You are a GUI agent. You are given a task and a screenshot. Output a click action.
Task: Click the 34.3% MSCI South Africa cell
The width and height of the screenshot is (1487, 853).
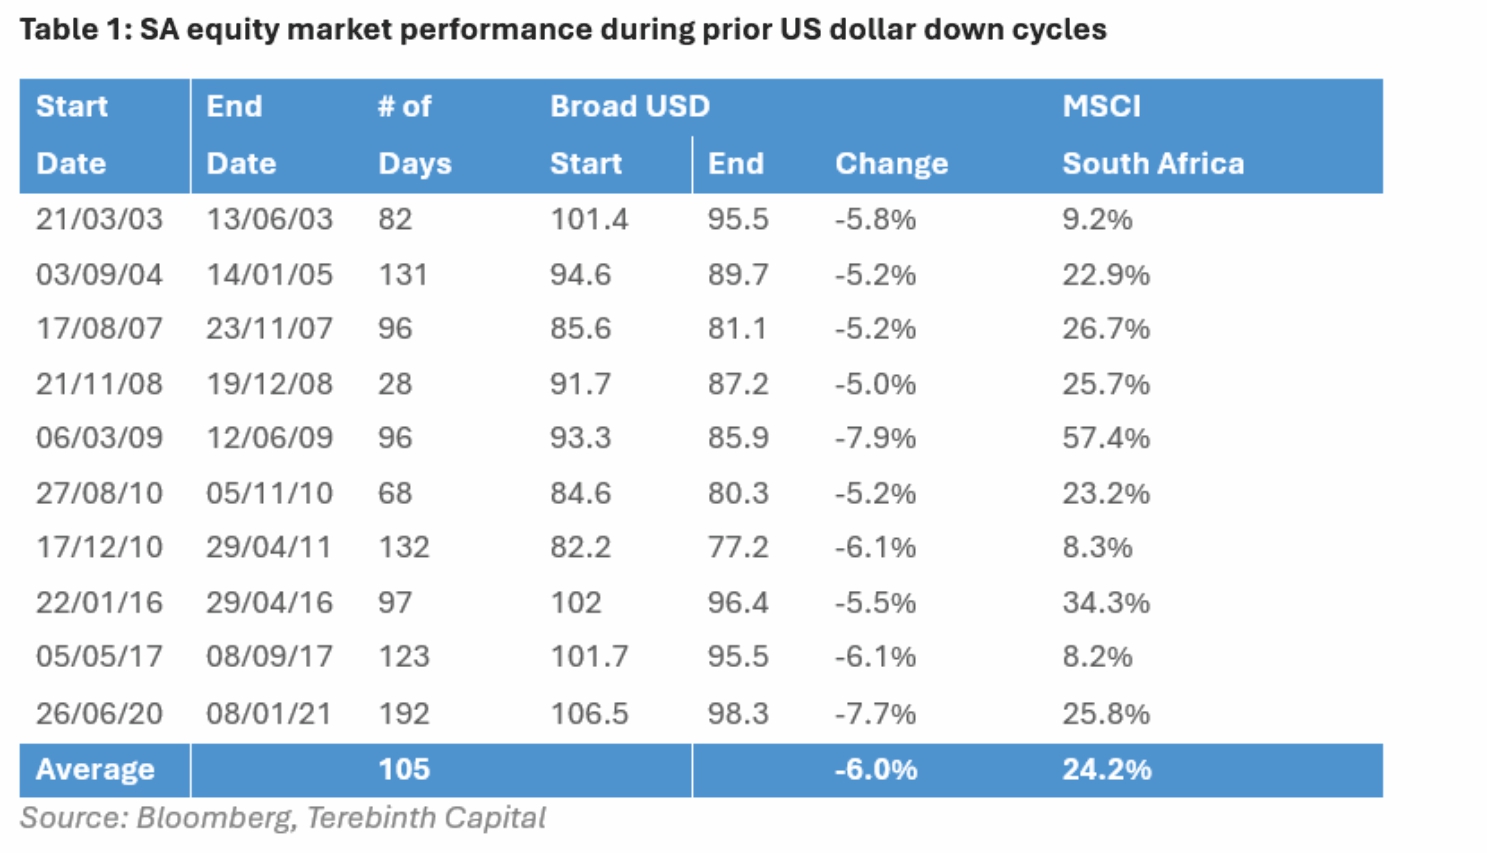click(1105, 602)
